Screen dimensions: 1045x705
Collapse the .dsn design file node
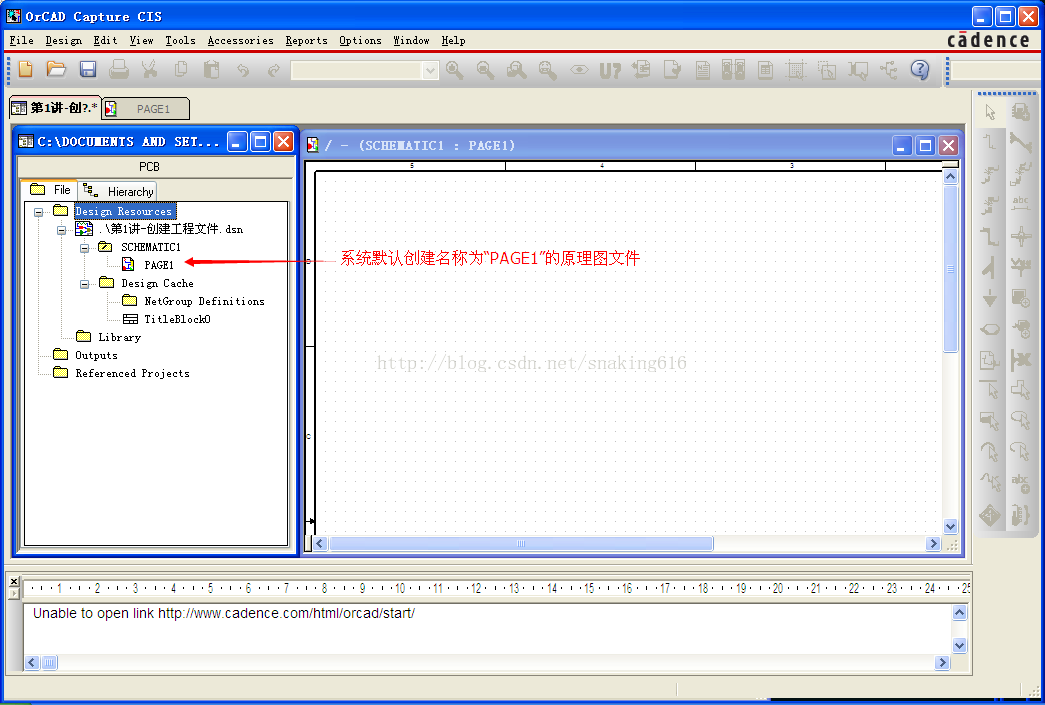coord(61,230)
